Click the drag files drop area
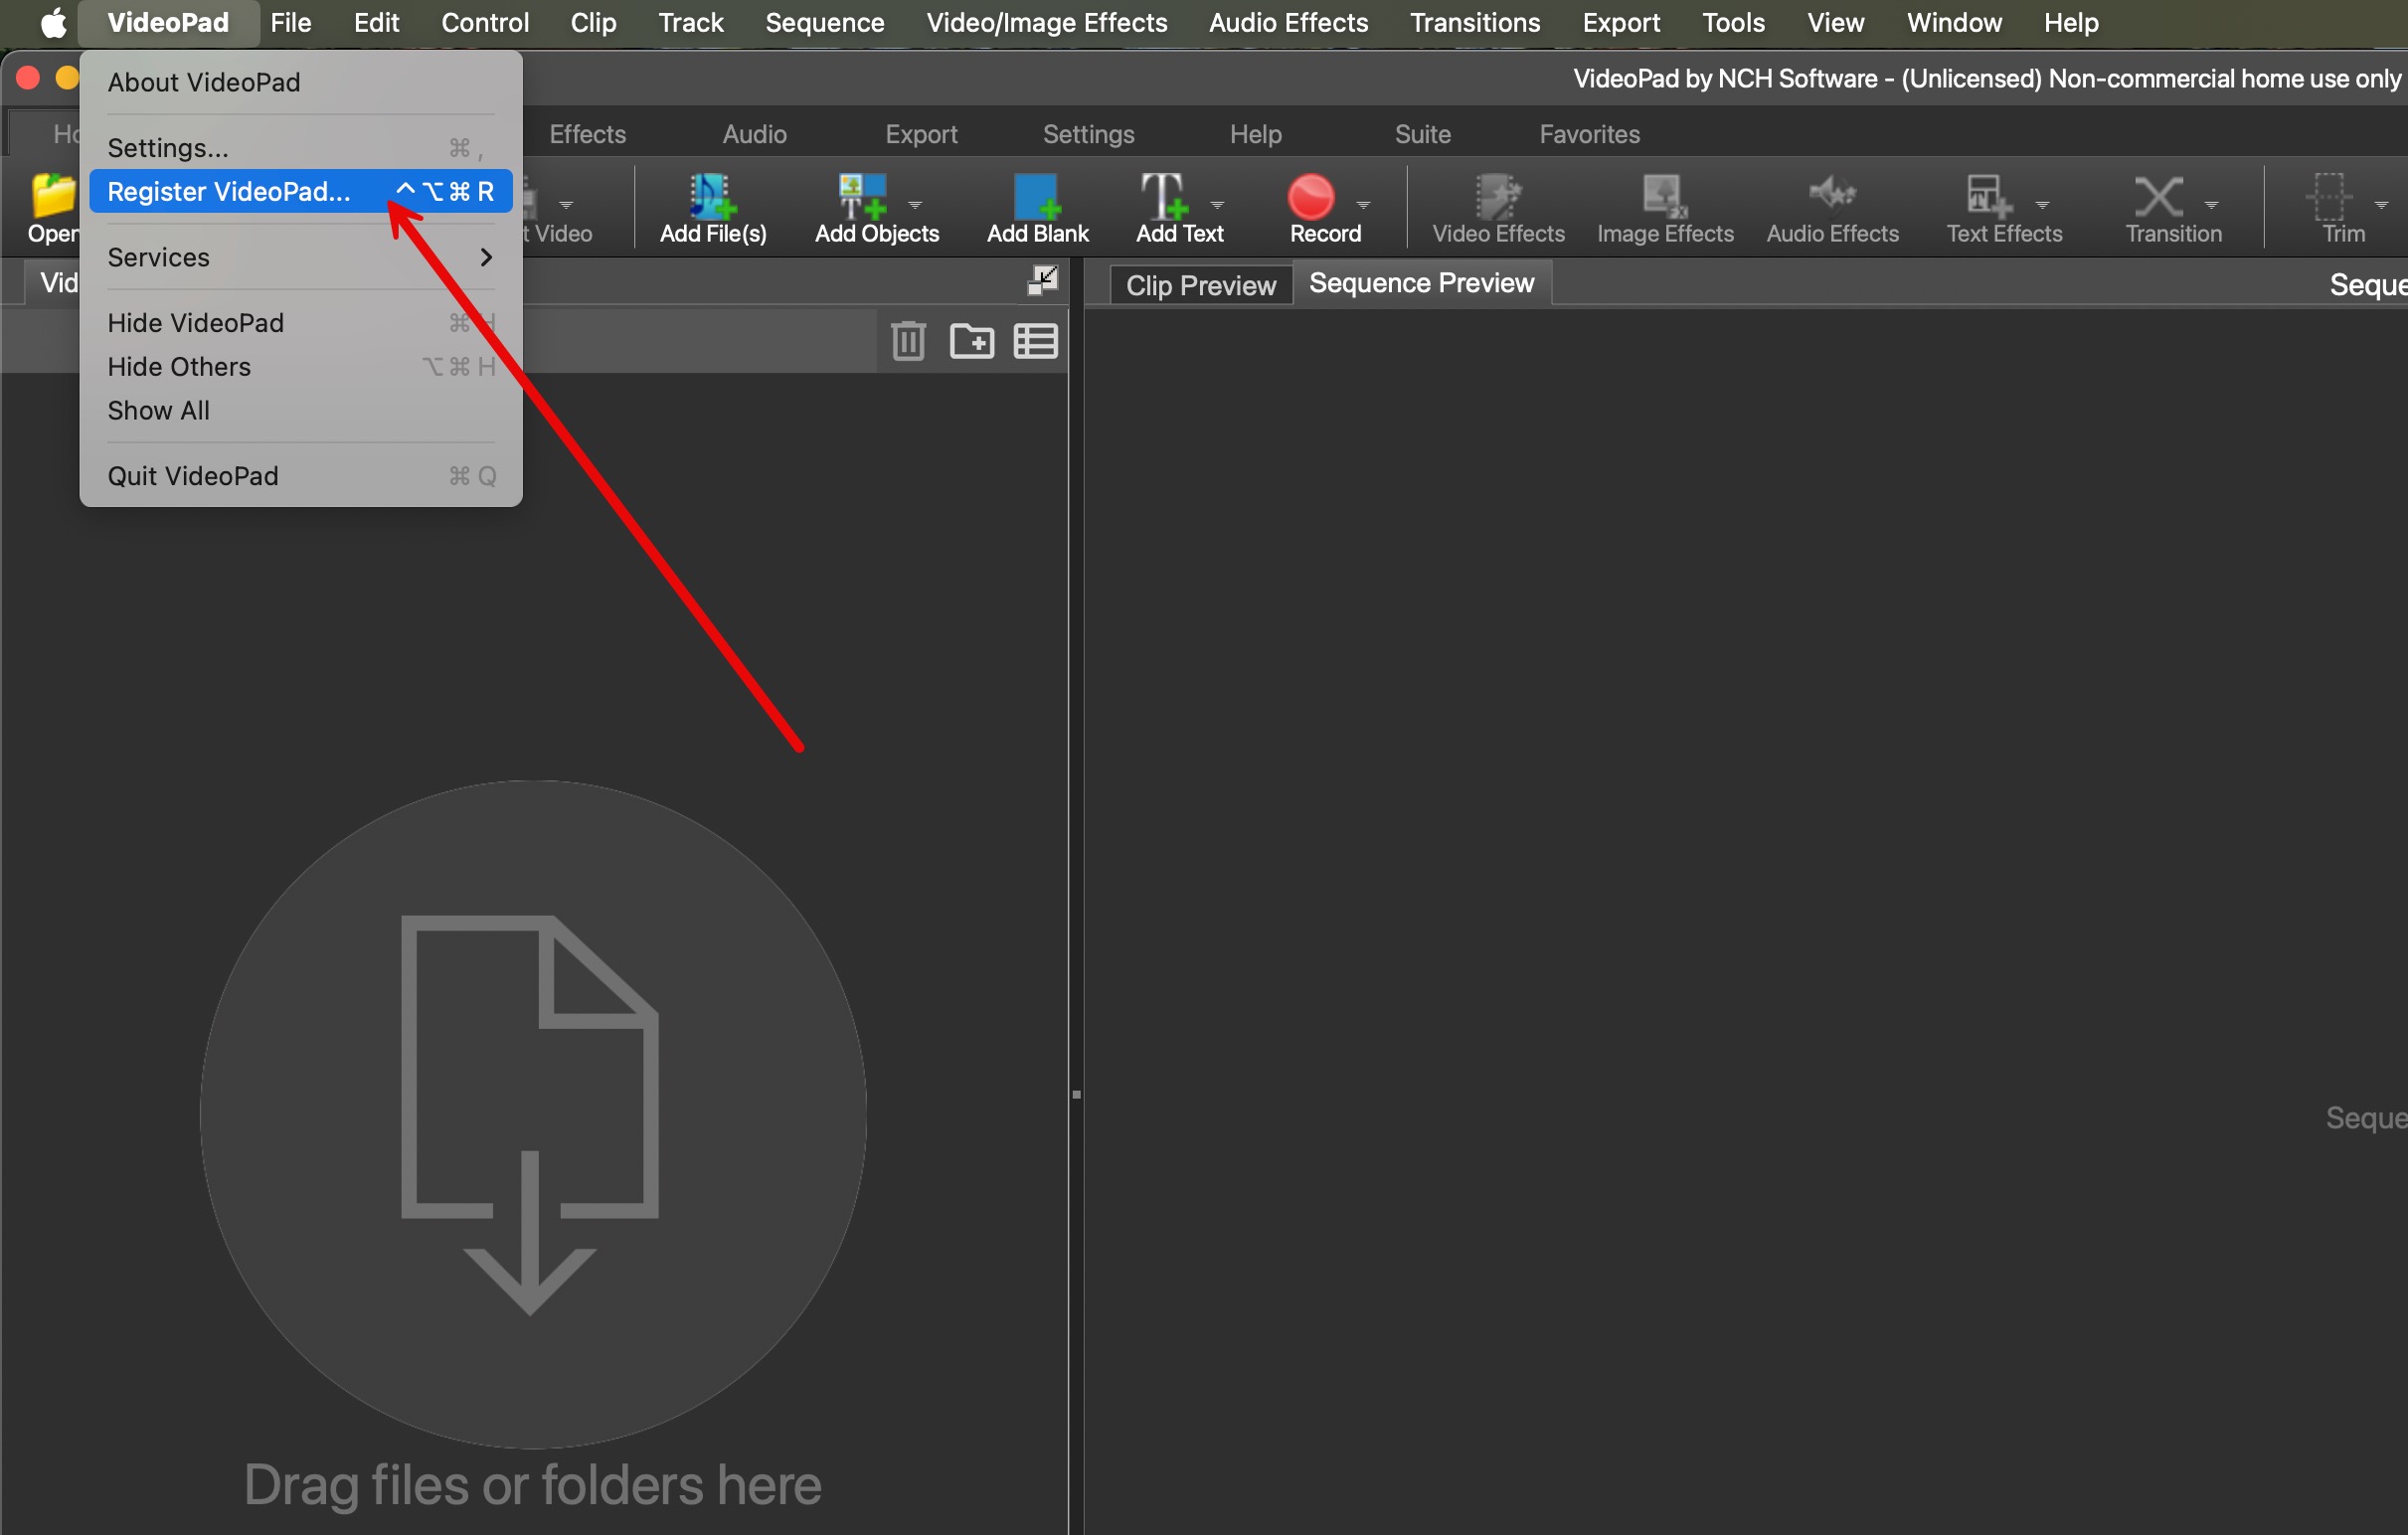Screen dimensions: 2408x1535 click(532, 1113)
